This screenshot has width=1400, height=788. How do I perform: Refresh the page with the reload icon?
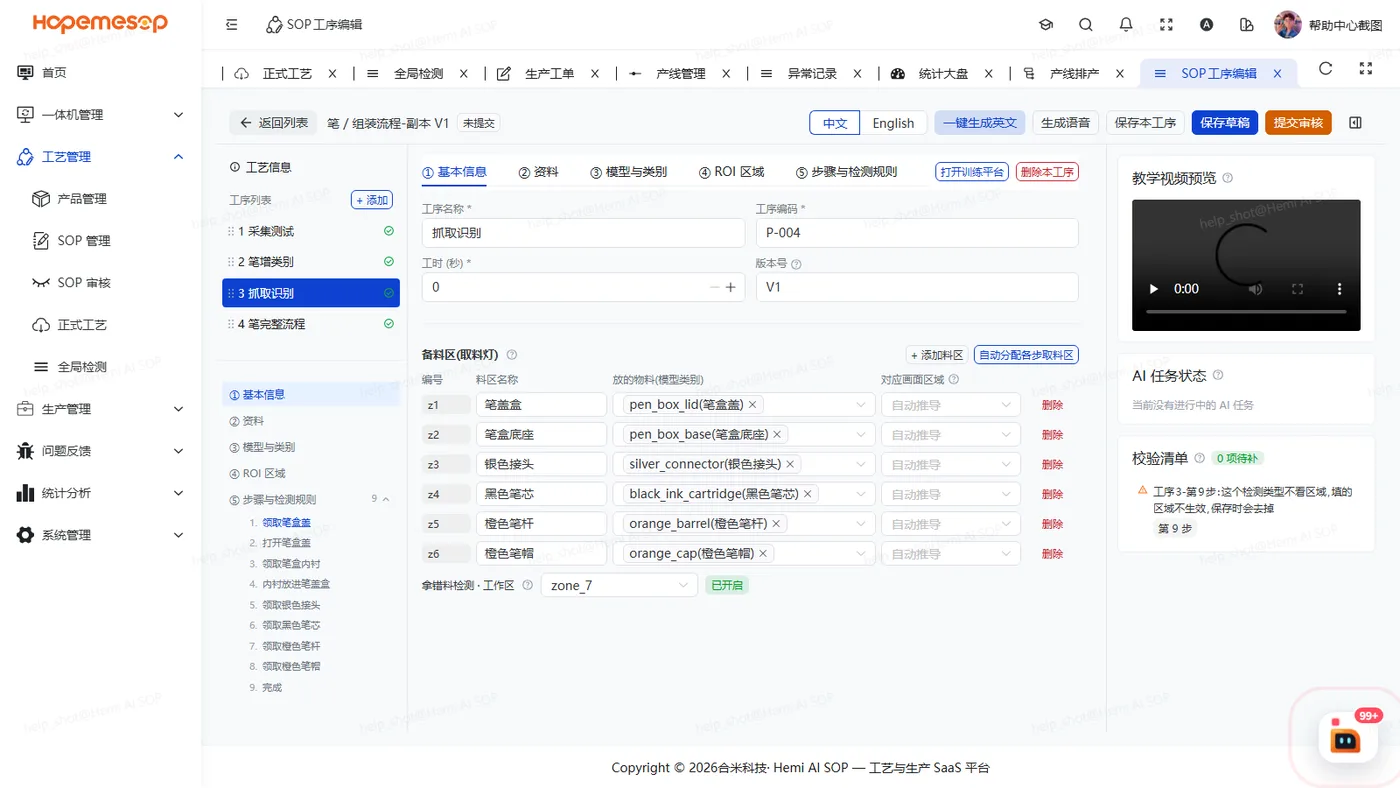click(x=1326, y=68)
